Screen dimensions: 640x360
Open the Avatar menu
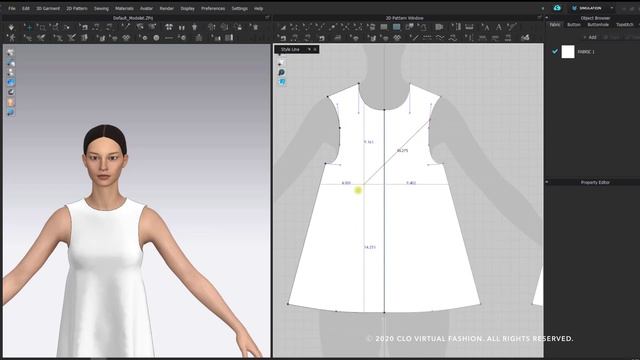coord(146,8)
